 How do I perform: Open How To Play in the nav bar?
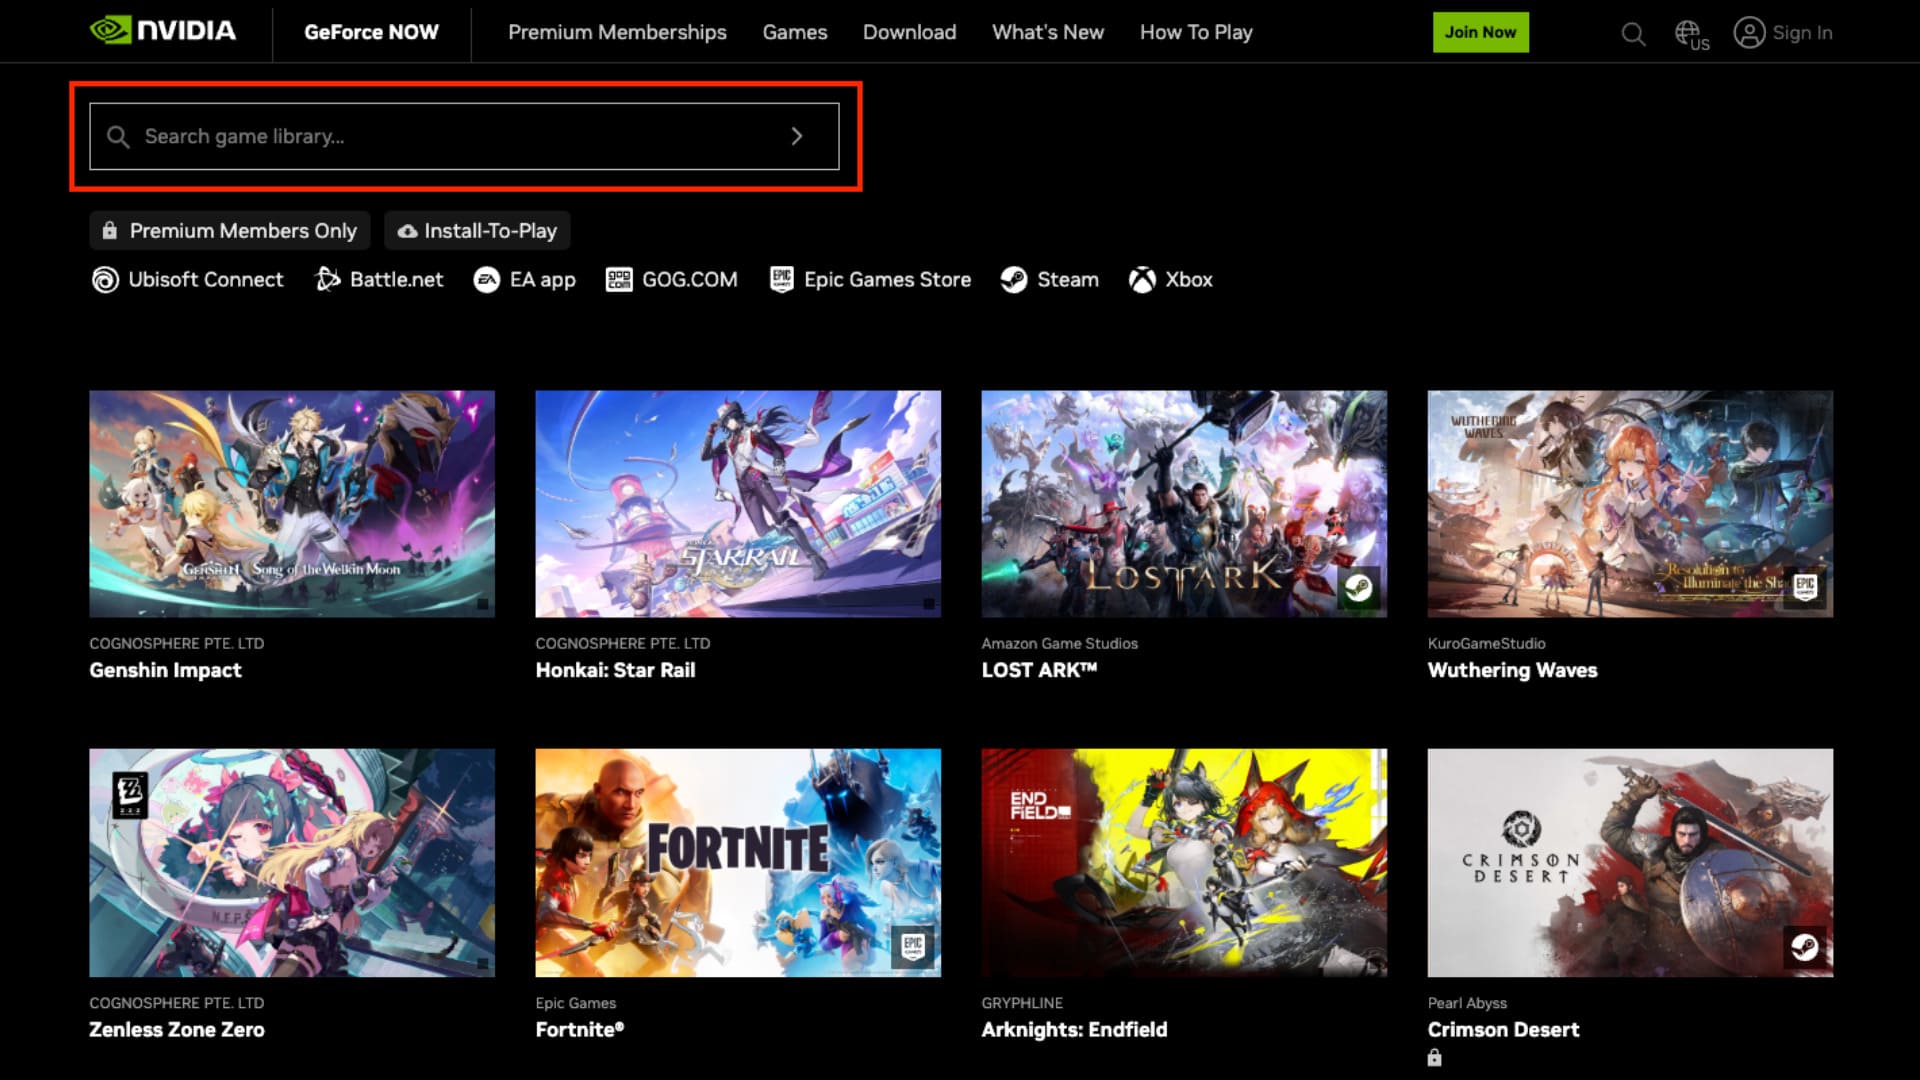(x=1196, y=32)
